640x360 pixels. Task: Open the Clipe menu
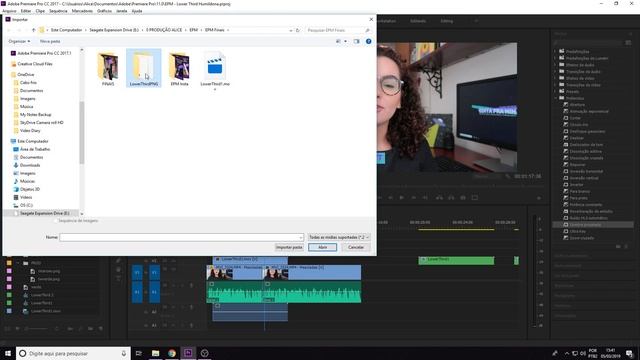[40, 11]
